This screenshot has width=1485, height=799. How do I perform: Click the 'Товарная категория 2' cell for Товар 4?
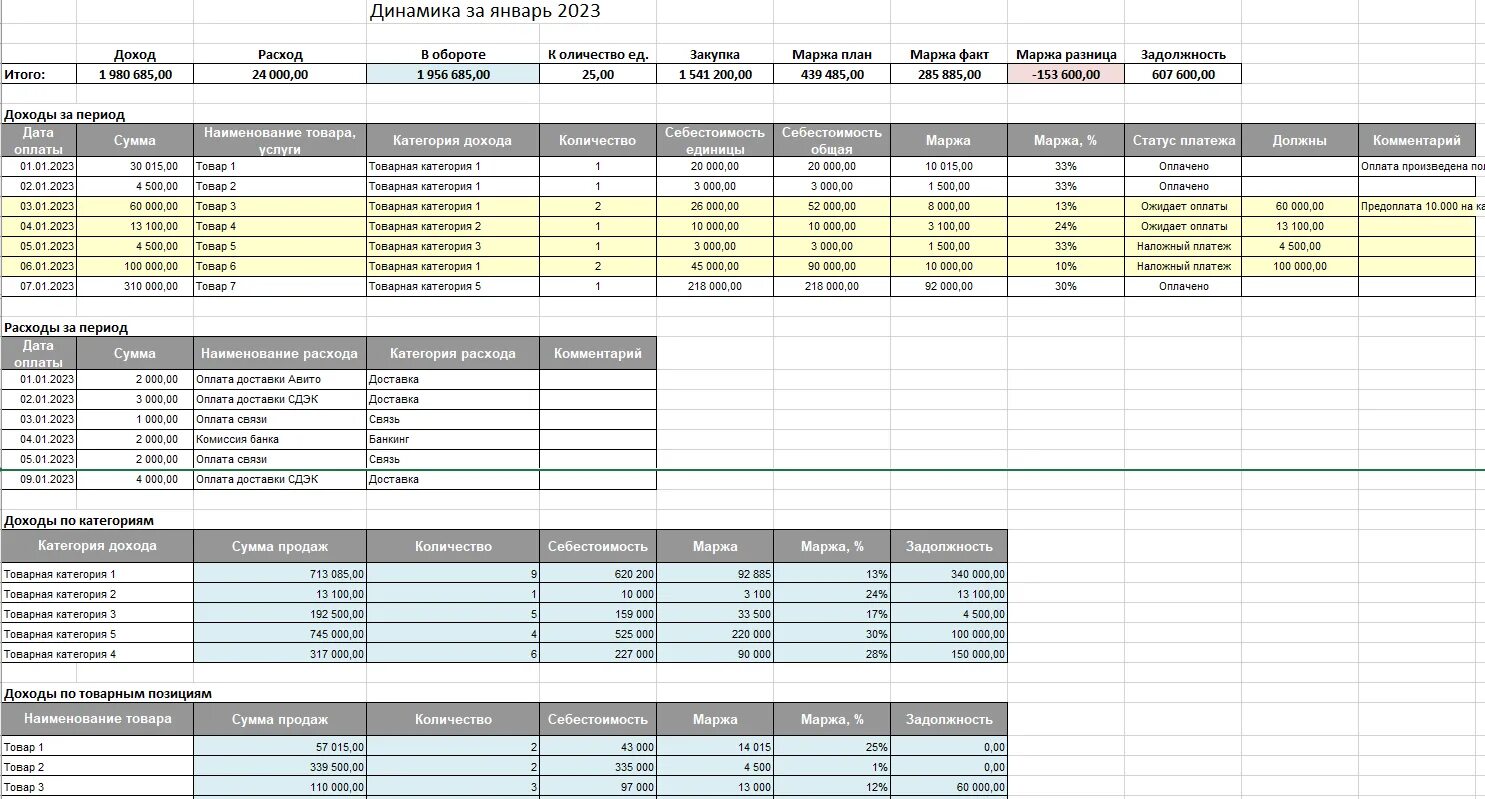[453, 226]
